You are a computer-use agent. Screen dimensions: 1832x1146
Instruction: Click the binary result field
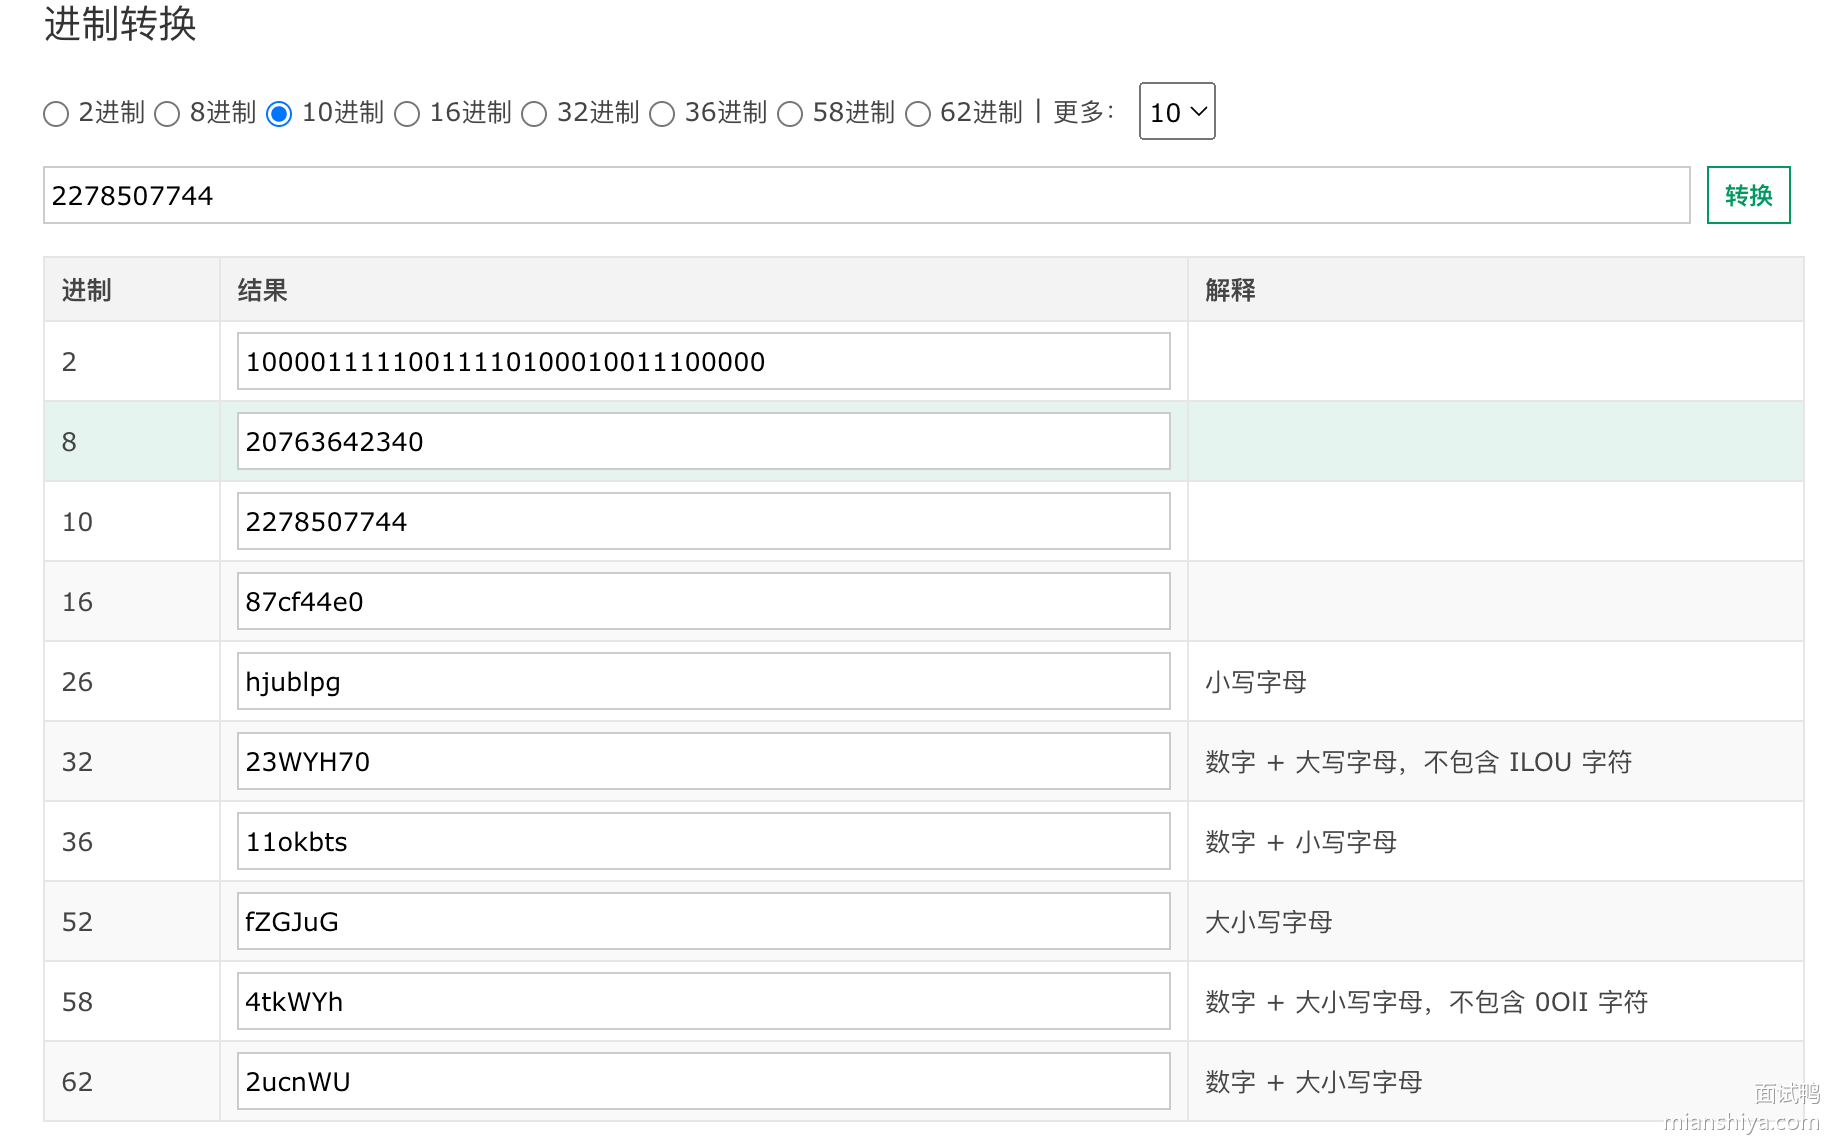703,362
